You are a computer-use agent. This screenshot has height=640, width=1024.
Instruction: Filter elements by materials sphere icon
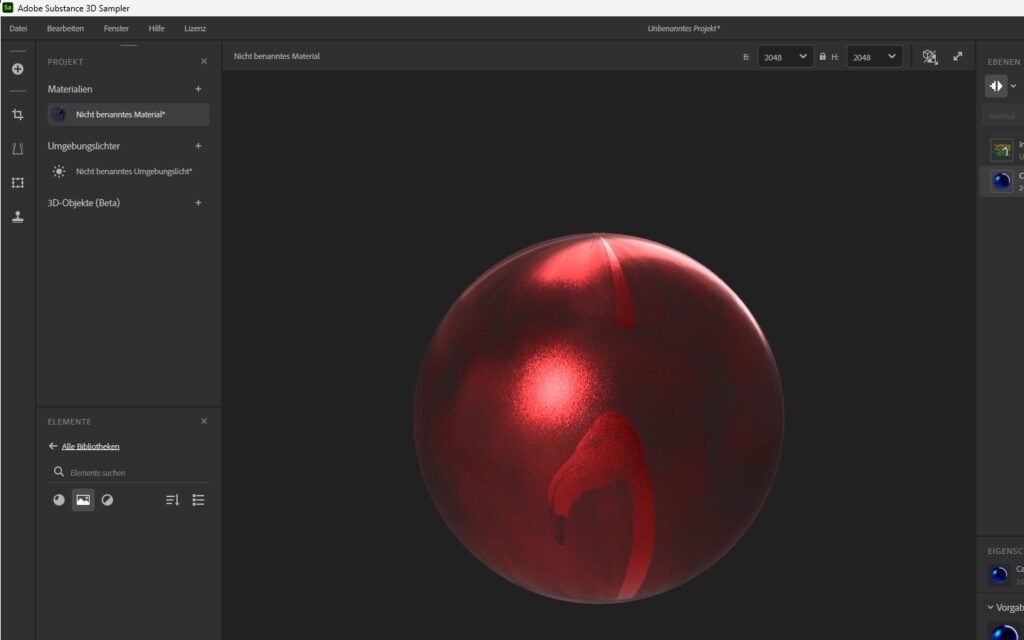(x=59, y=500)
